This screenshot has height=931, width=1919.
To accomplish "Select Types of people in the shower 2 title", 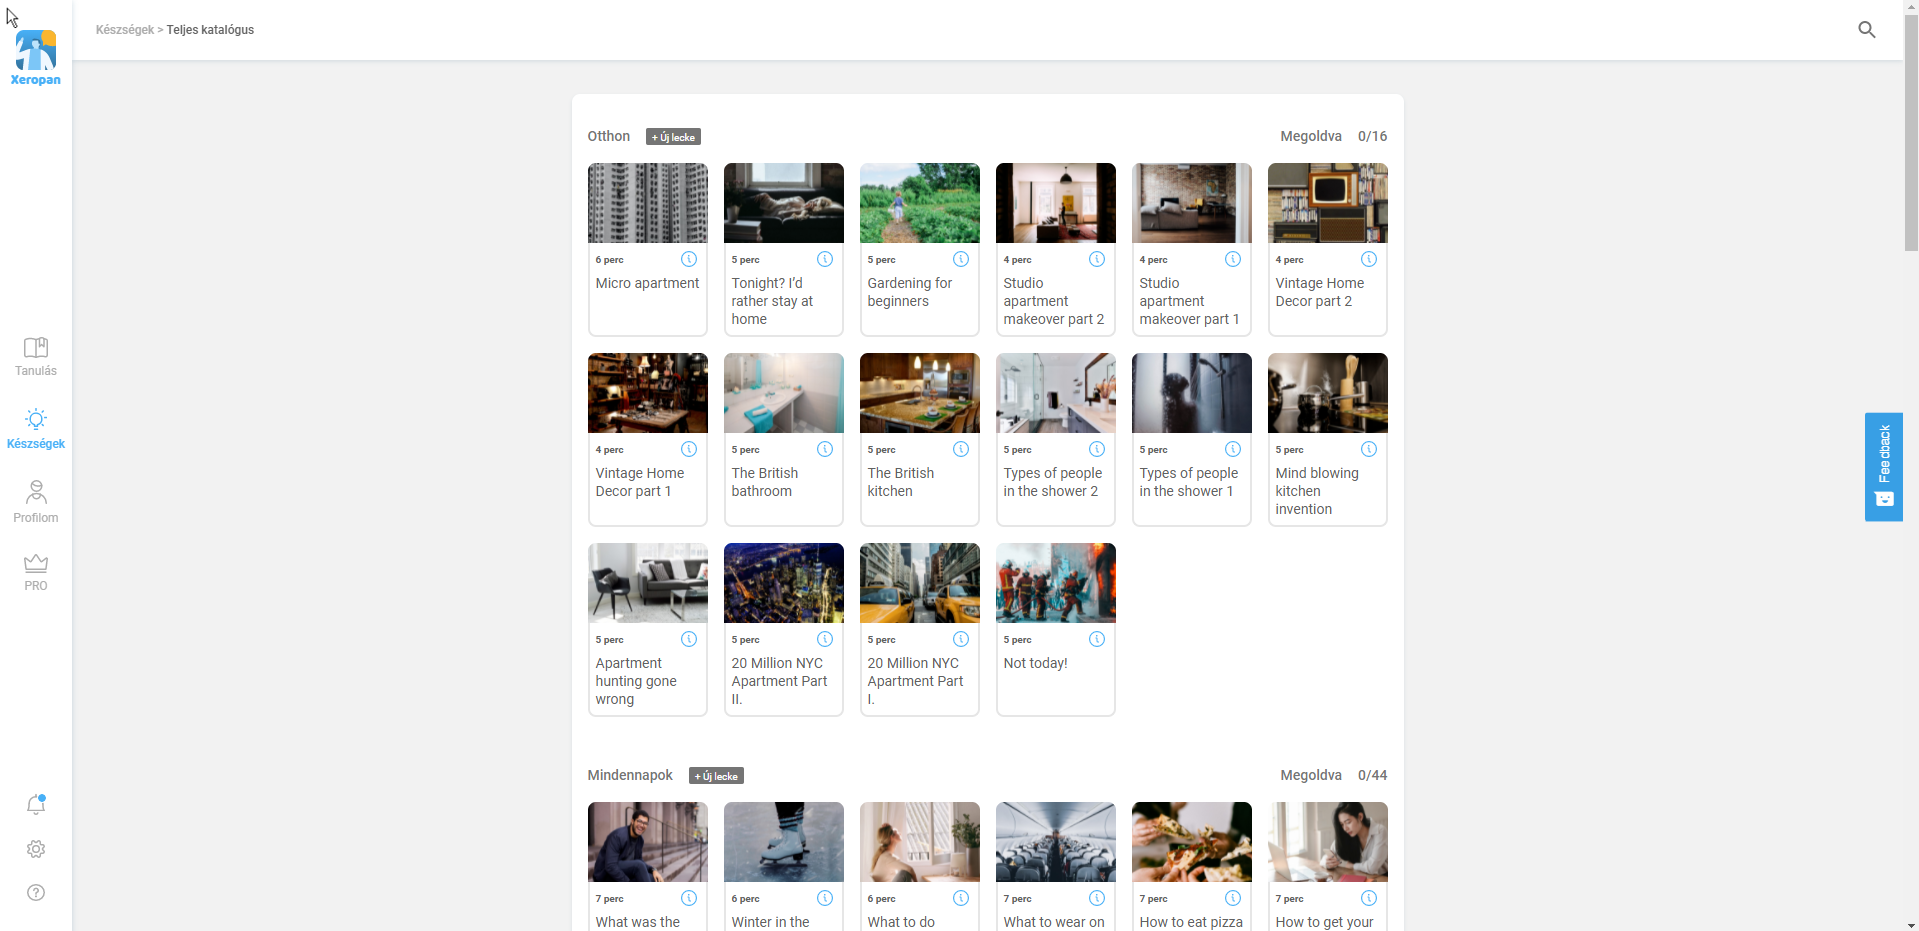I will coord(1053,482).
